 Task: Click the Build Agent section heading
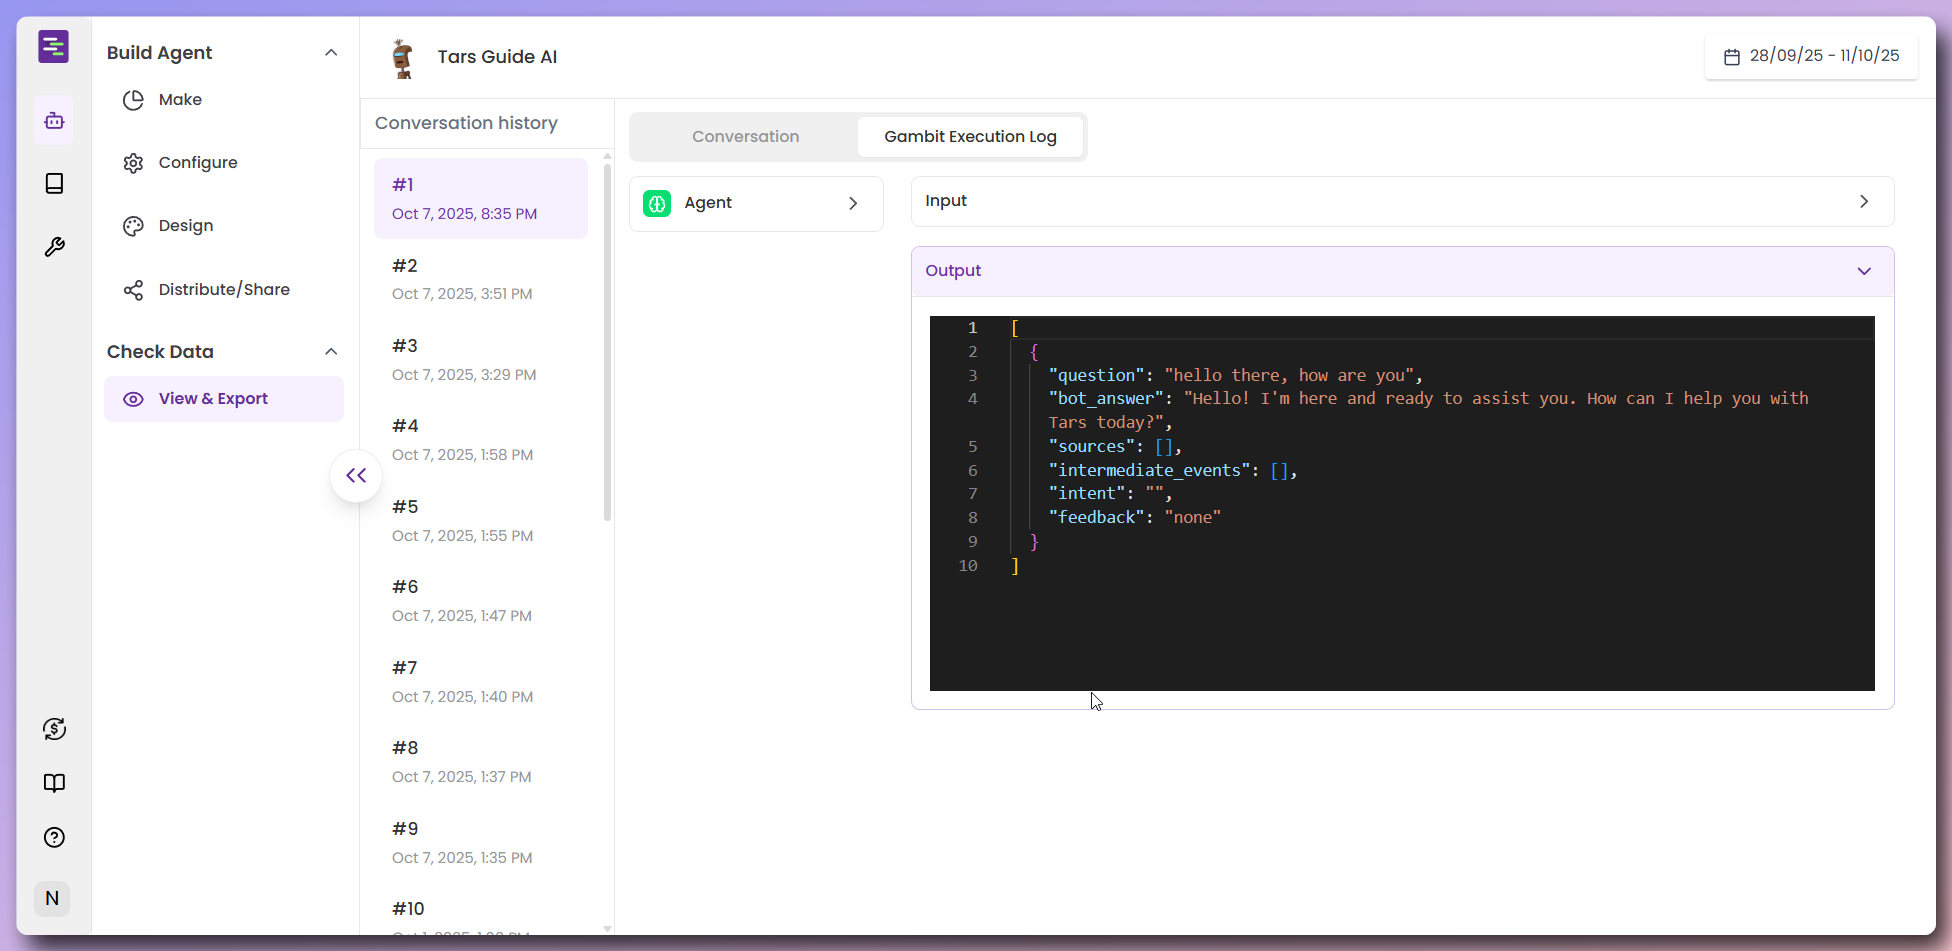159,53
